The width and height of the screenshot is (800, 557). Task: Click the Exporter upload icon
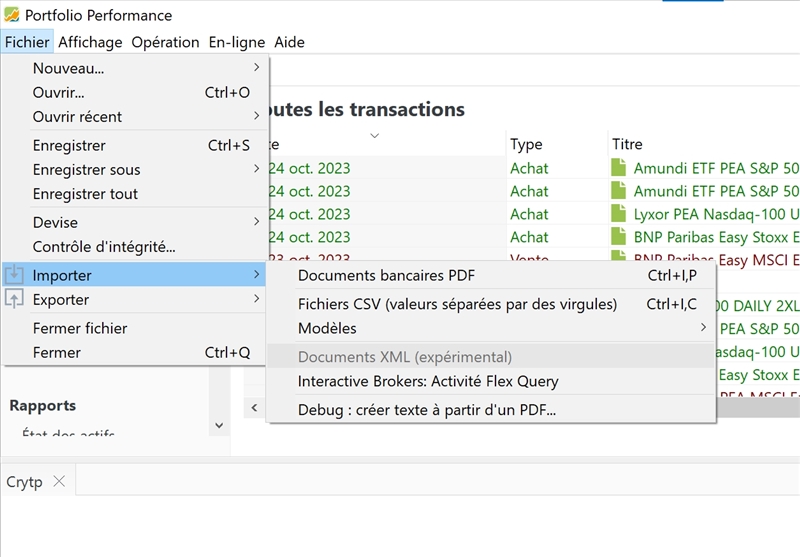coord(14,299)
